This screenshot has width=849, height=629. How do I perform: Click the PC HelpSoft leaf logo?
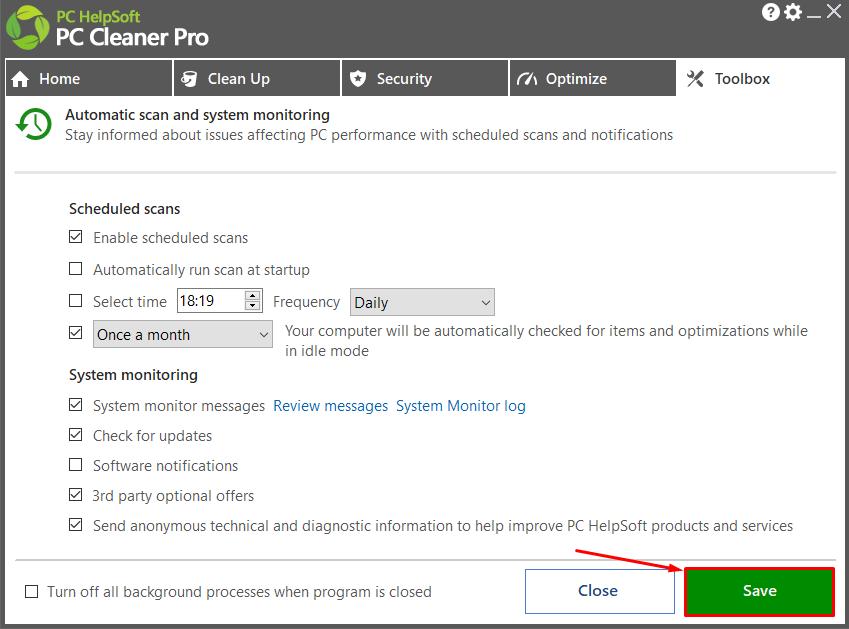tap(27, 28)
